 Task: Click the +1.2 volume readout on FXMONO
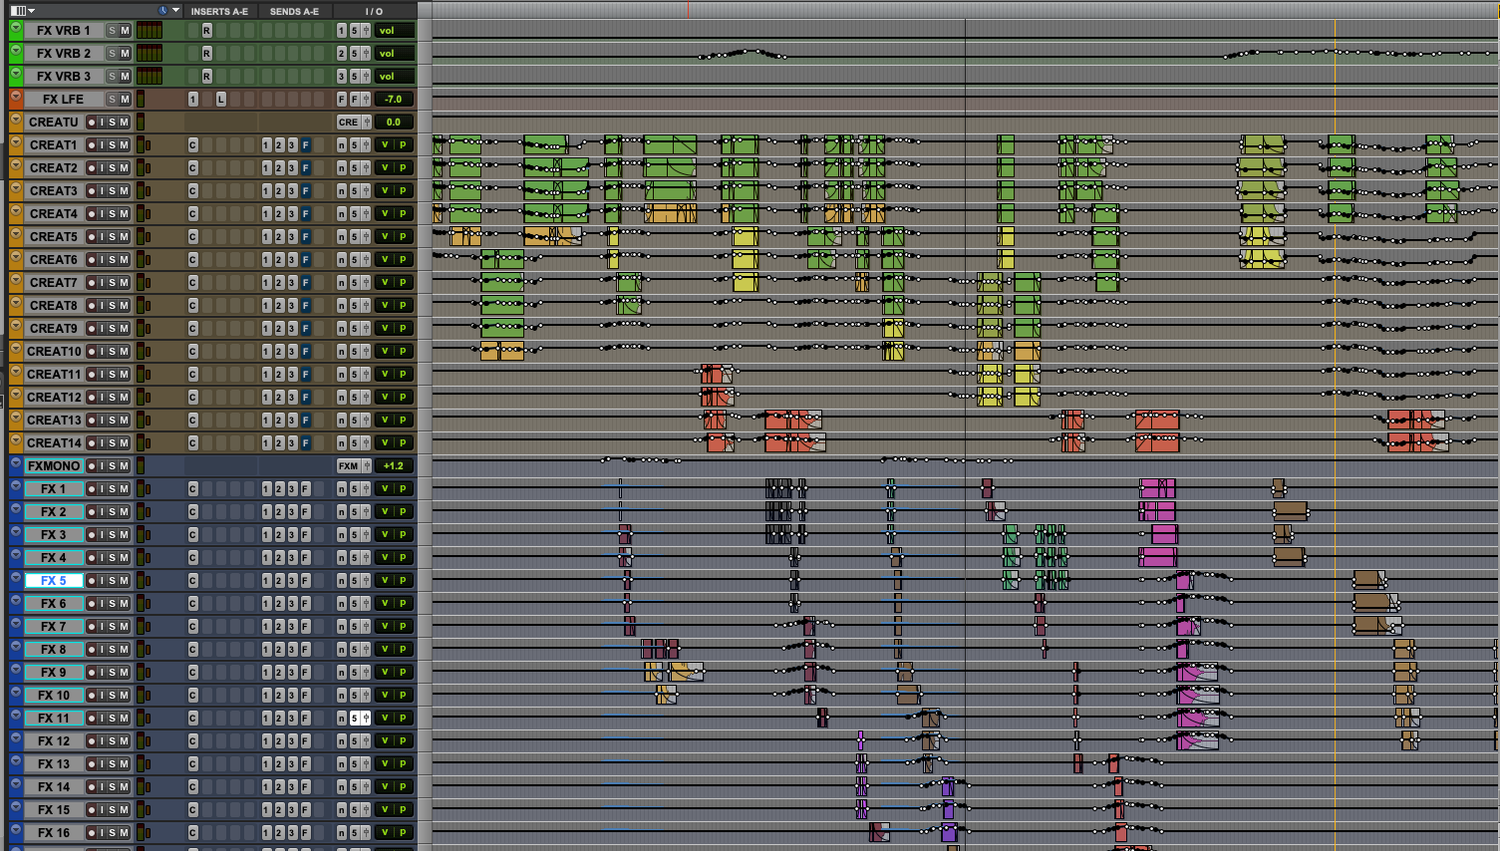coord(394,465)
